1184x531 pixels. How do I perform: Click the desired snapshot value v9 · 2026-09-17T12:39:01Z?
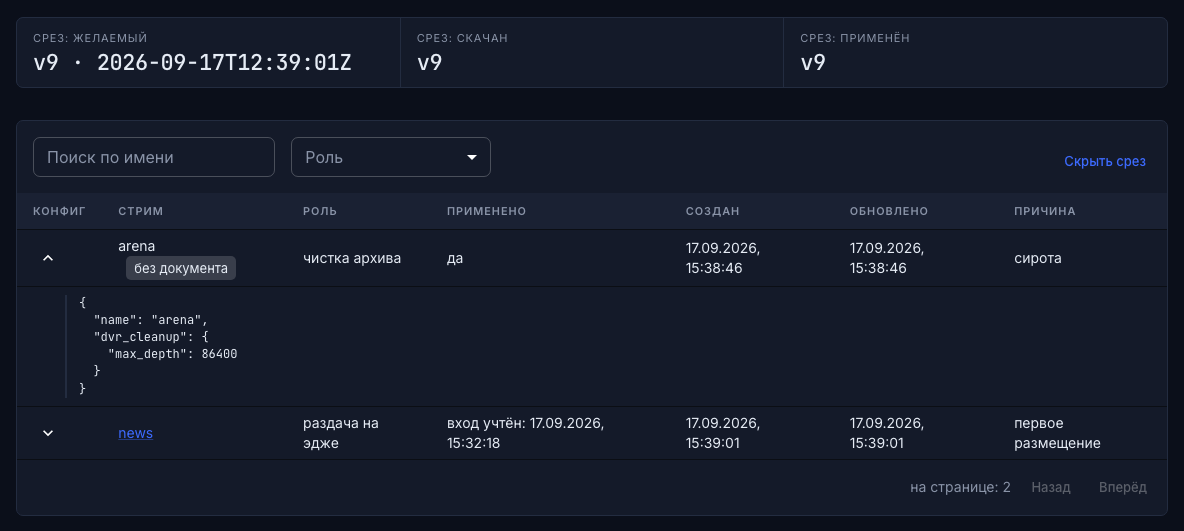(x=193, y=62)
